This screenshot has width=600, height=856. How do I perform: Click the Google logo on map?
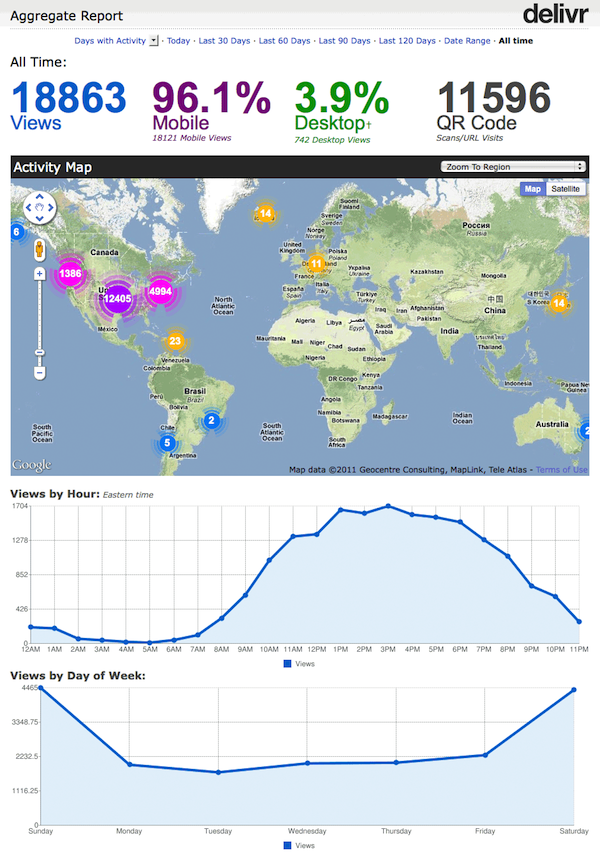[32, 465]
